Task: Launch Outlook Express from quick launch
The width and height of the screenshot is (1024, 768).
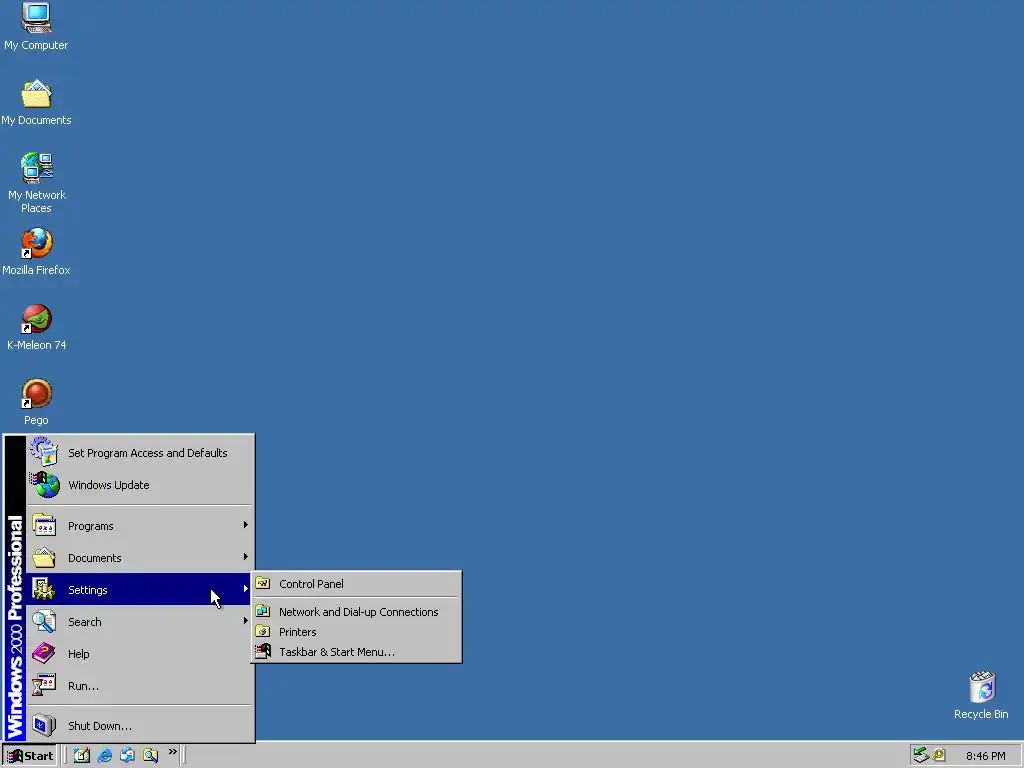Action: [127, 755]
